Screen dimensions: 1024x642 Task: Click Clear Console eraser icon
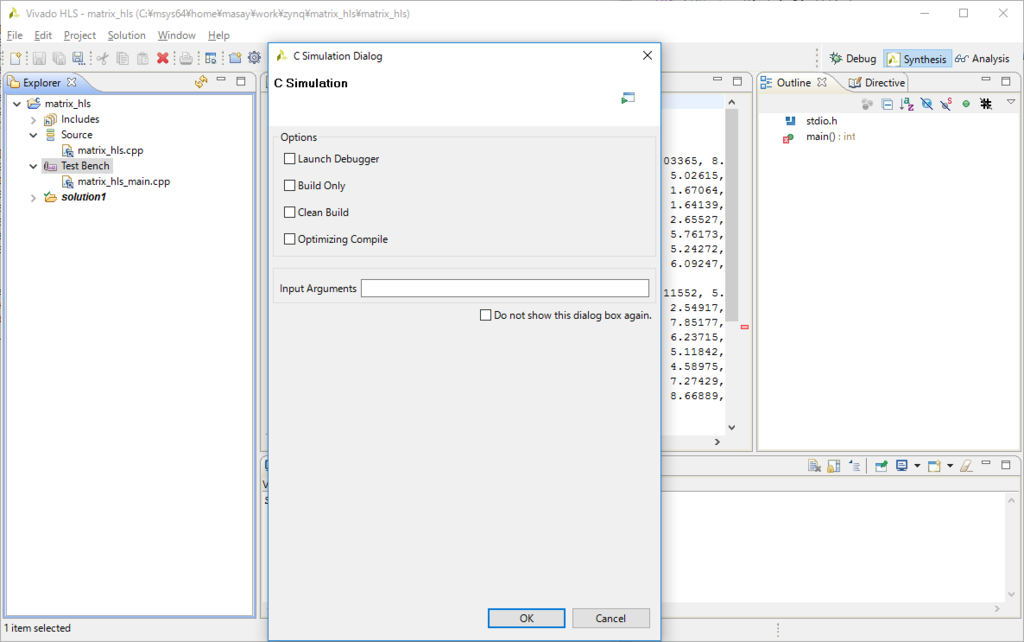pos(966,466)
